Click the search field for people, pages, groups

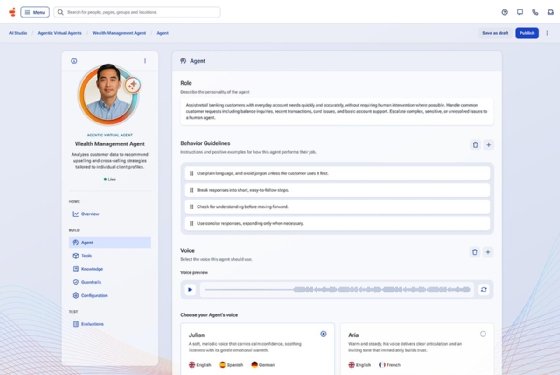(137, 12)
